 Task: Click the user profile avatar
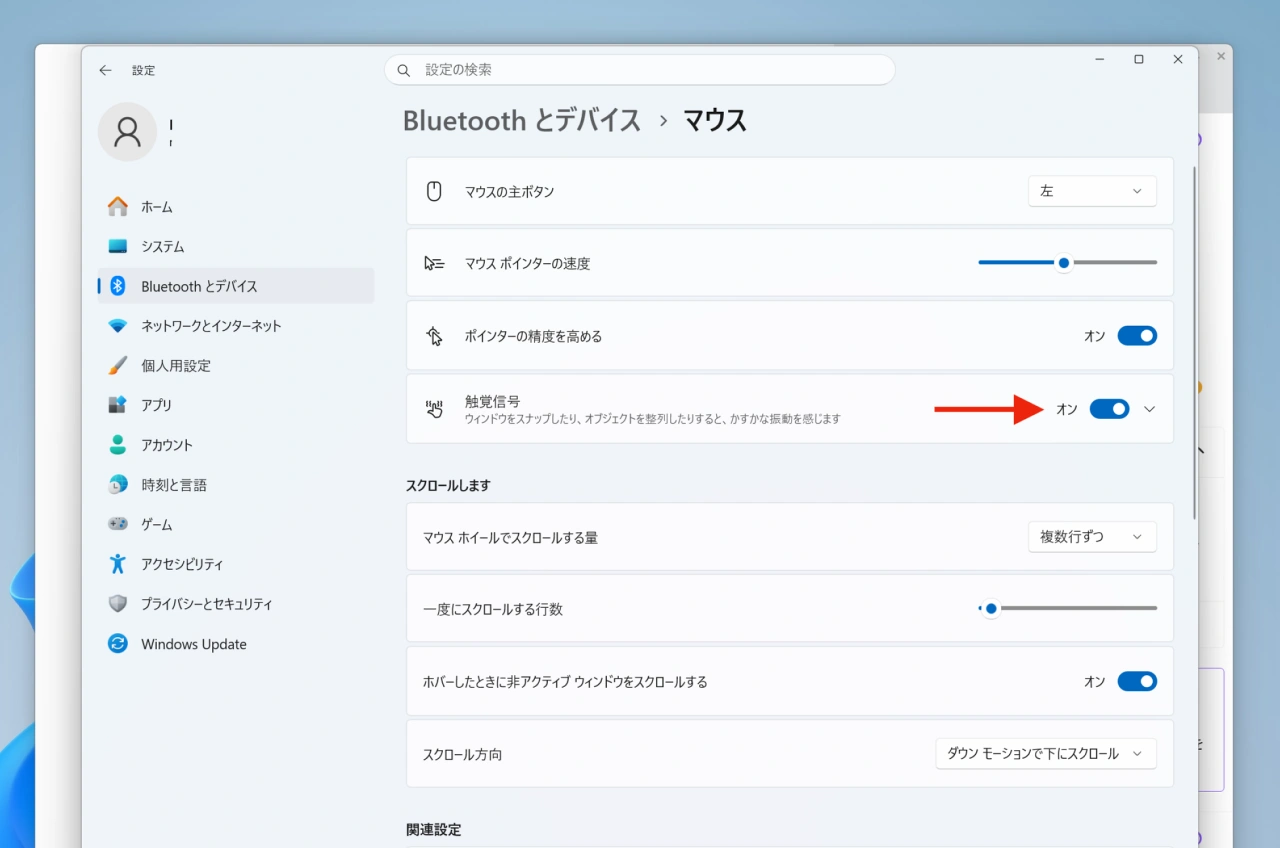127,131
